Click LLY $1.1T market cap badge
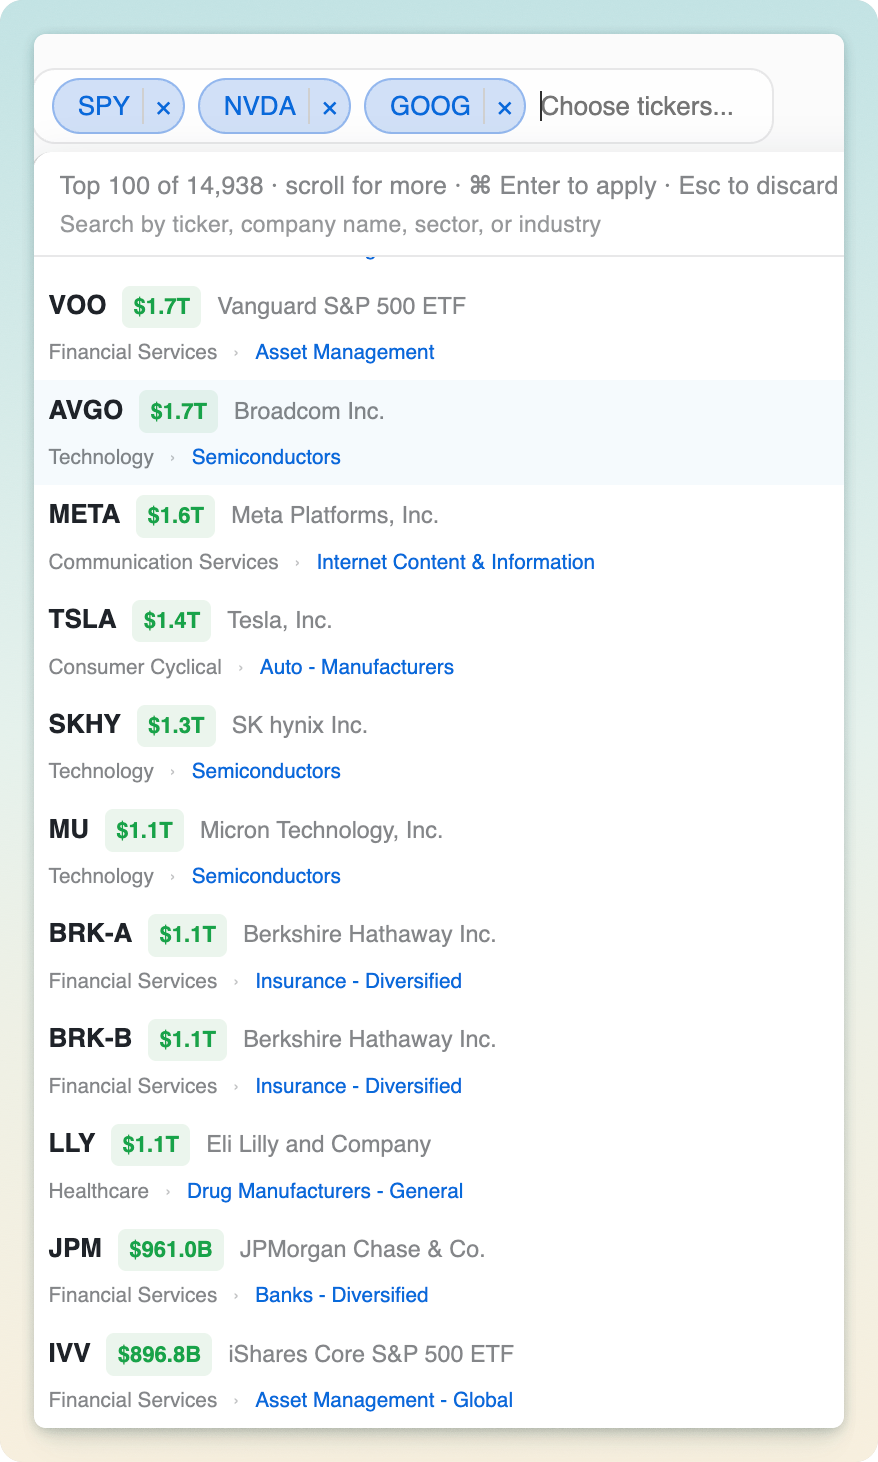Viewport: 878px width, 1462px height. pos(151,1145)
